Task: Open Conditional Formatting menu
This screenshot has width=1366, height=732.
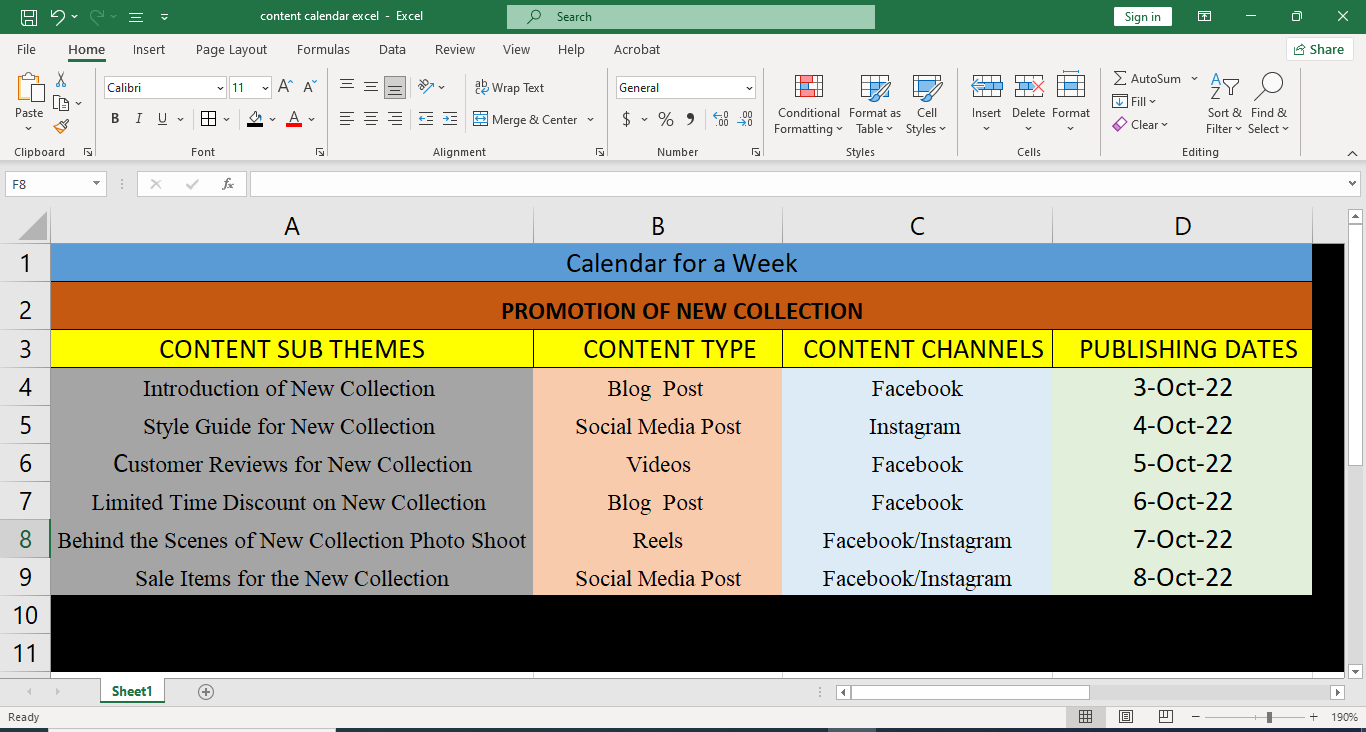Action: point(809,104)
